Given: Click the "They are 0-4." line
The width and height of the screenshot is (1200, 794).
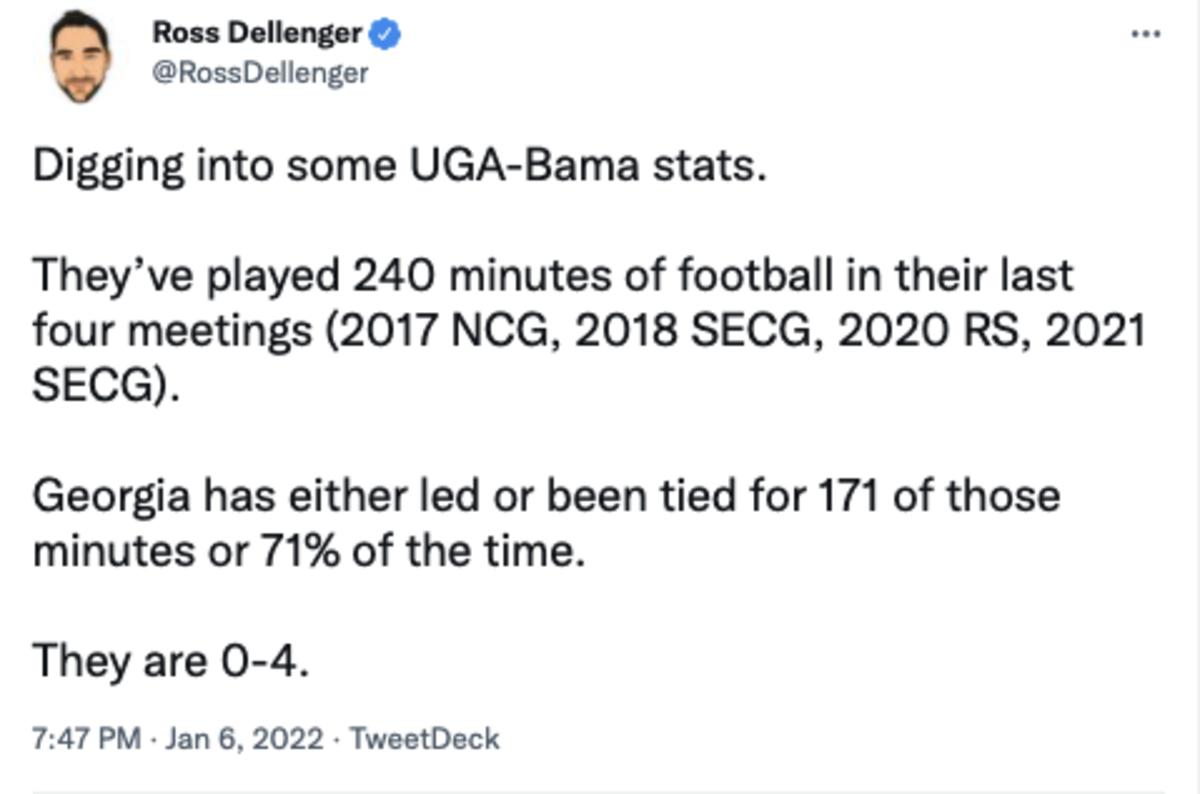Looking at the screenshot, I should 171,661.
